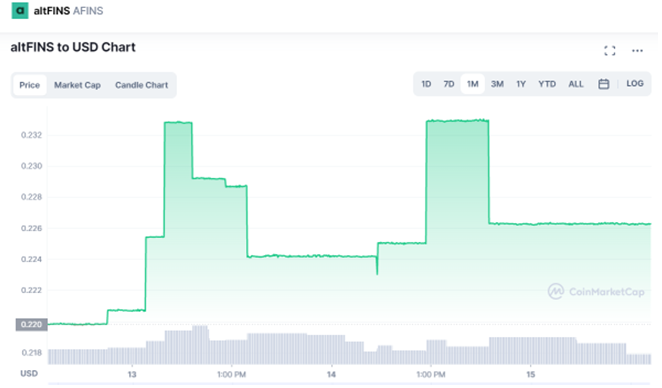Image resolution: width=662 pixels, height=388 pixels.
Task: Click the 1:00 PM axis label after 14
Action: pos(431,374)
